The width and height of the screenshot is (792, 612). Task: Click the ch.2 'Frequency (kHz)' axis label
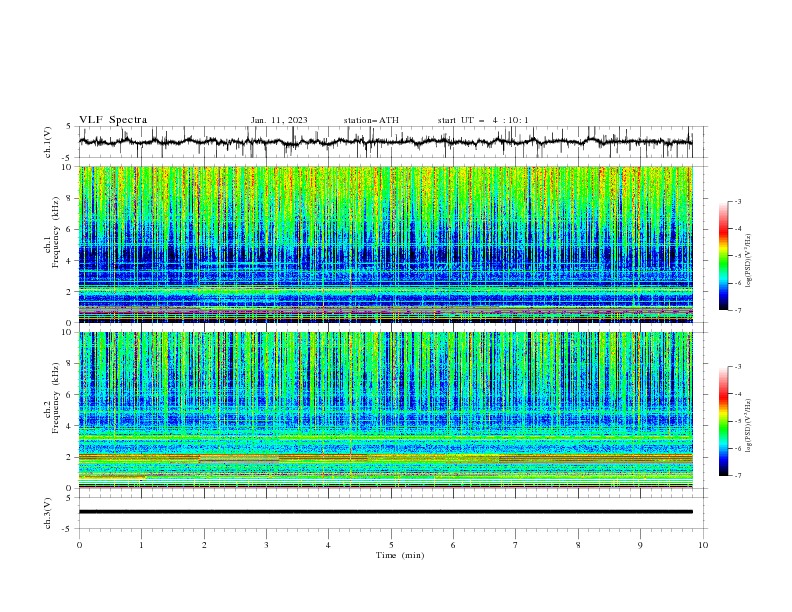point(56,397)
